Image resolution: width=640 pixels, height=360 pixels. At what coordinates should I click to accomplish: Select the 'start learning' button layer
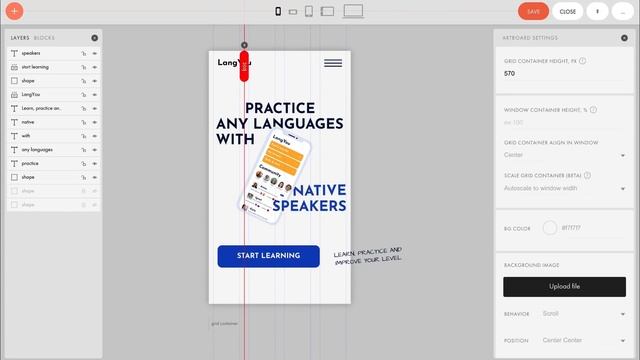point(54,67)
